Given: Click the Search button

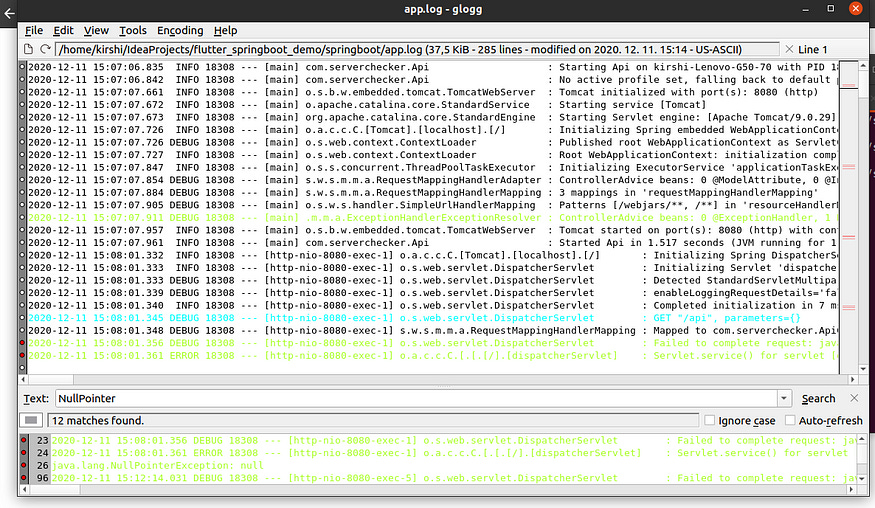Looking at the screenshot, I should click(x=818, y=399).
